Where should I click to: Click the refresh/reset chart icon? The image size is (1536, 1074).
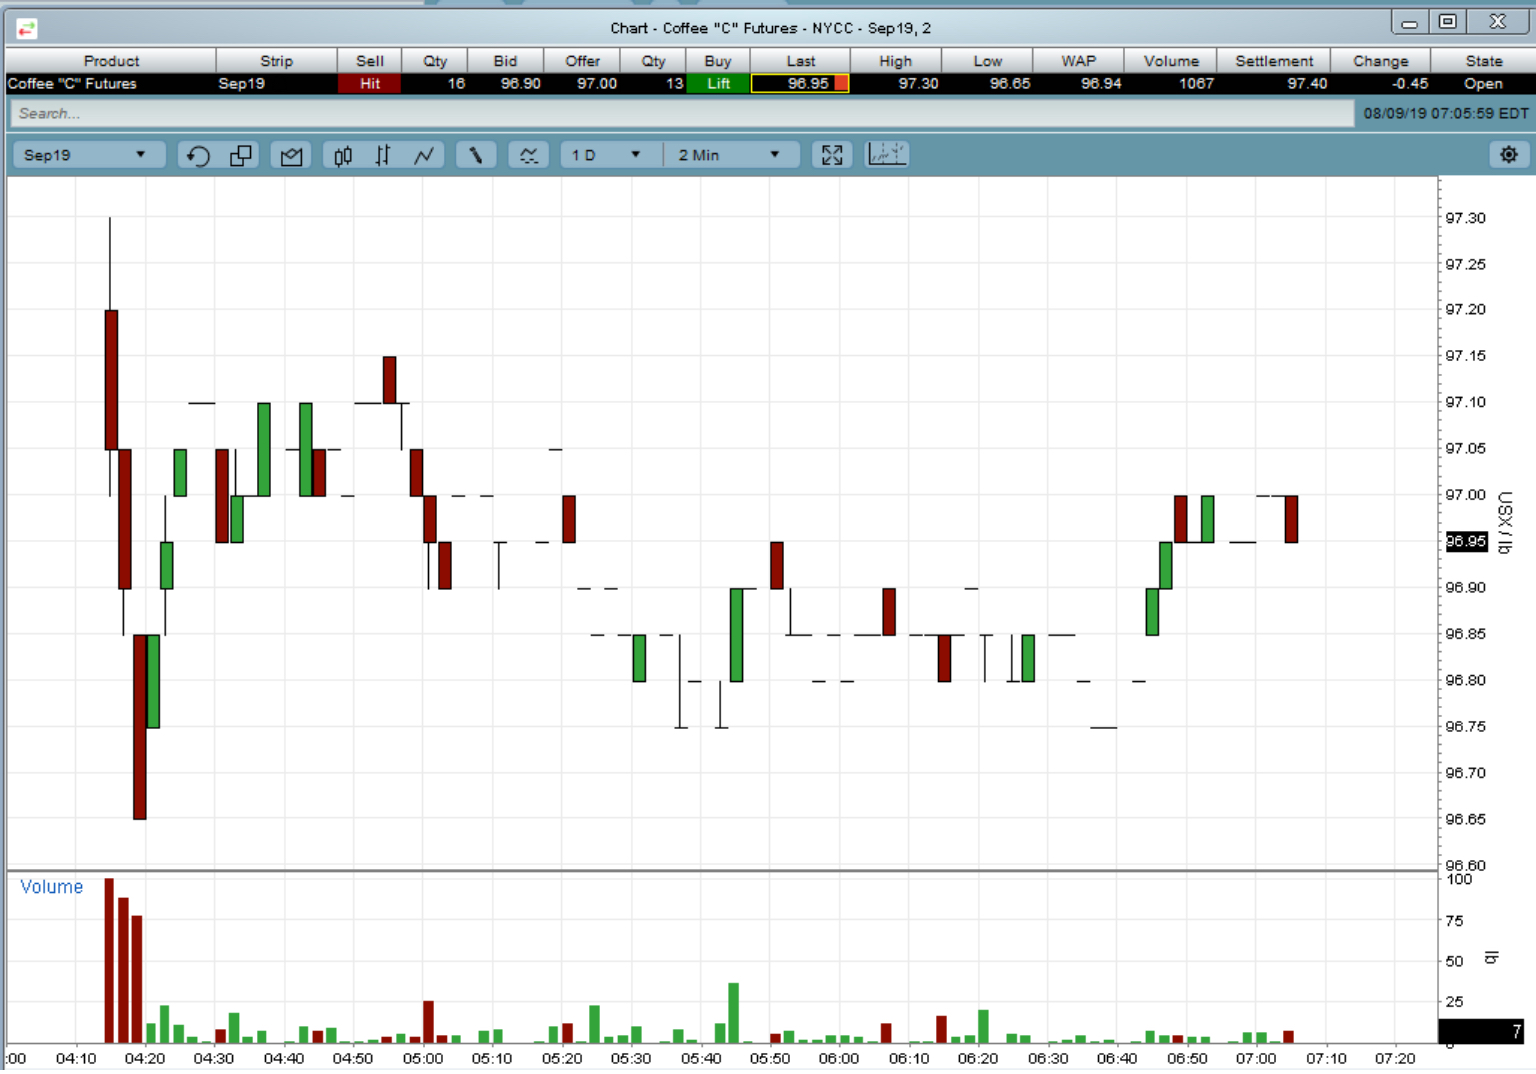pos(198,155)
